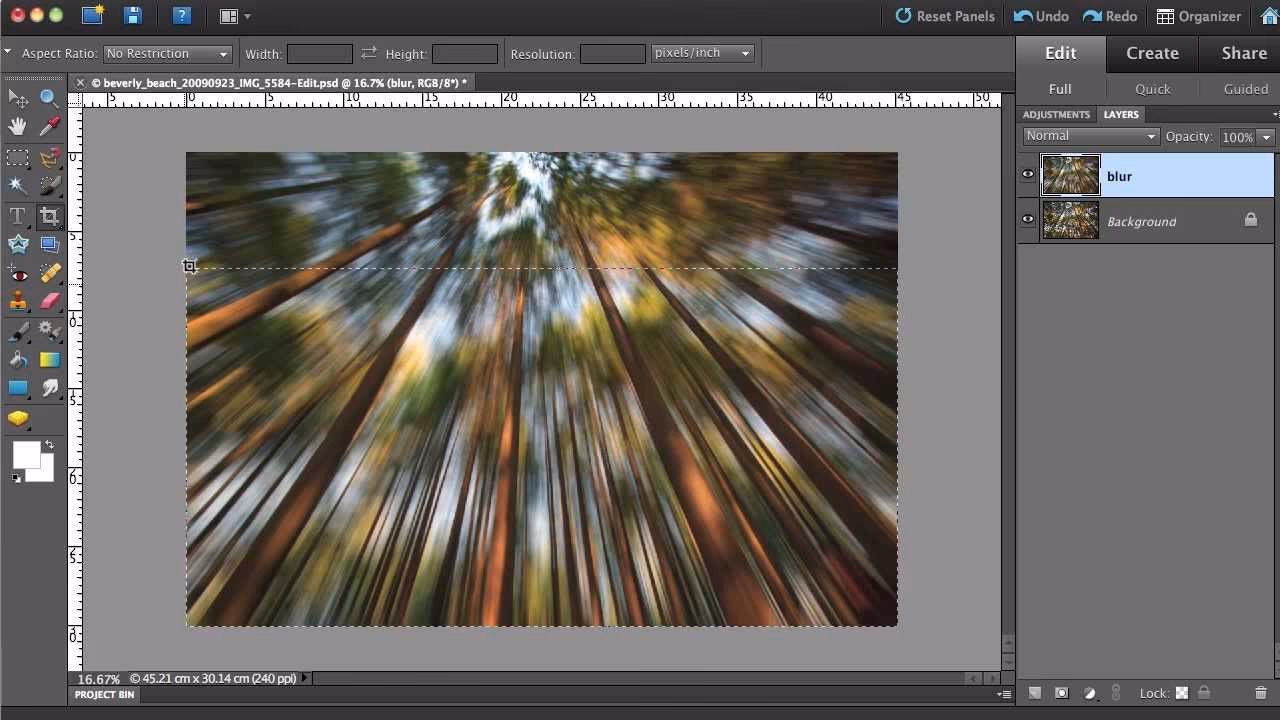Select the Spot Healing Brush tool
Screen dimensions: 1280x720
coord(49,273)
